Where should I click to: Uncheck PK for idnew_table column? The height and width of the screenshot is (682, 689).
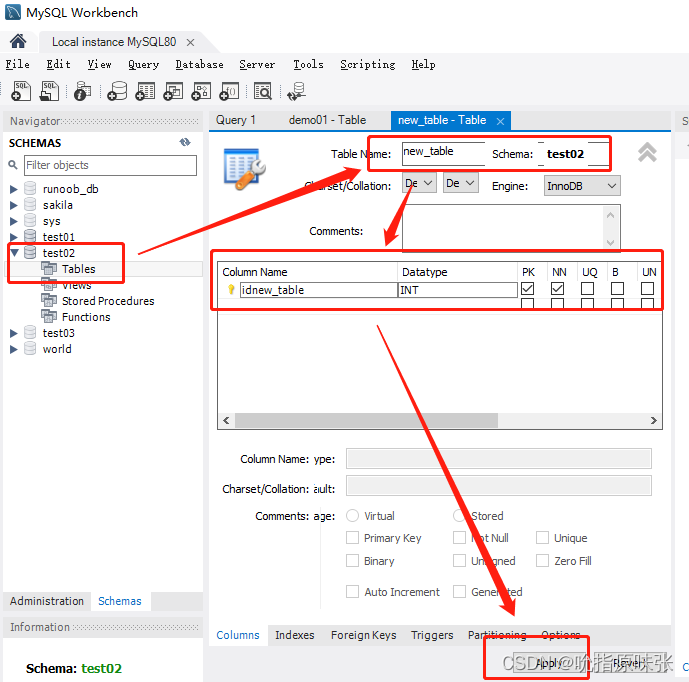527,289
